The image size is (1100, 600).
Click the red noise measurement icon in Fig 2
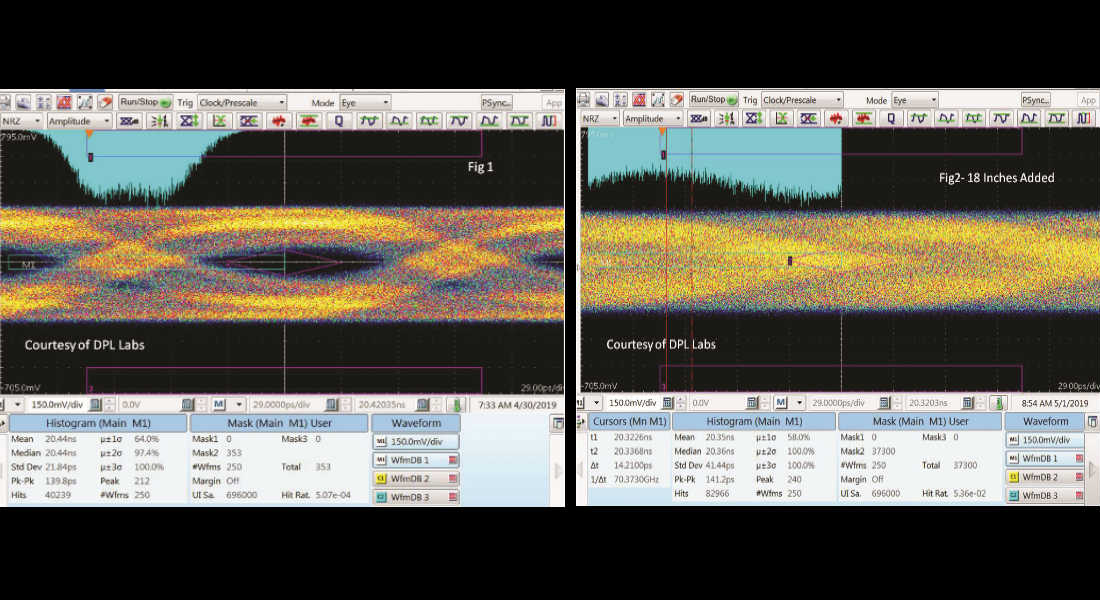pos(836,119)
